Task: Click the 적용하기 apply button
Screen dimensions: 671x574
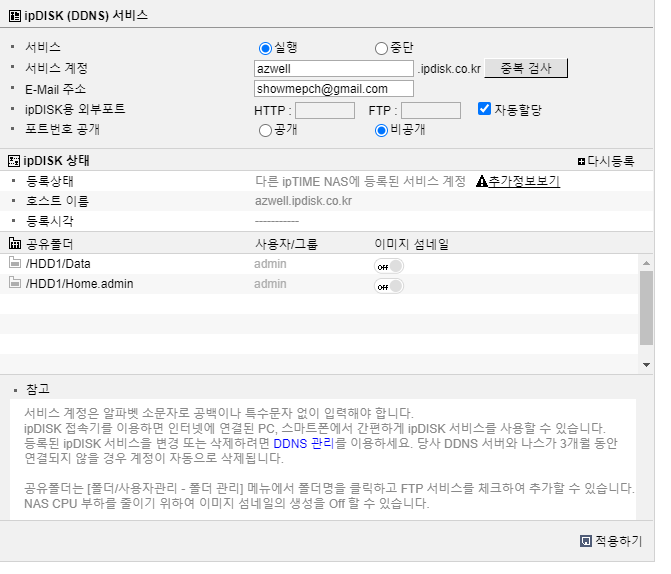Action: coord(619,541)
